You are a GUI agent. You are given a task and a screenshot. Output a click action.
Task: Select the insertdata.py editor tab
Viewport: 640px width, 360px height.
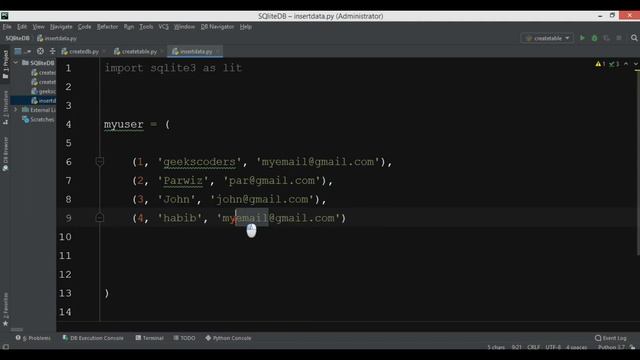[195, 51]
